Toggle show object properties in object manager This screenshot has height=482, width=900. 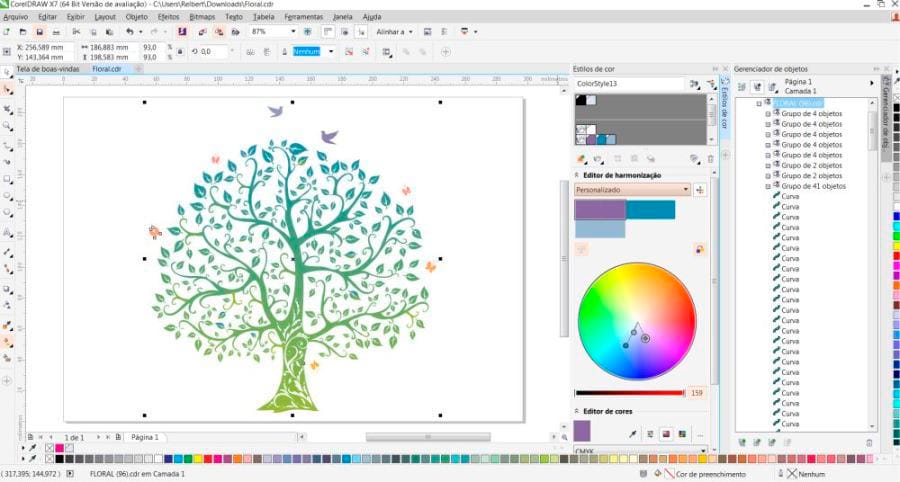click(742, 87)
